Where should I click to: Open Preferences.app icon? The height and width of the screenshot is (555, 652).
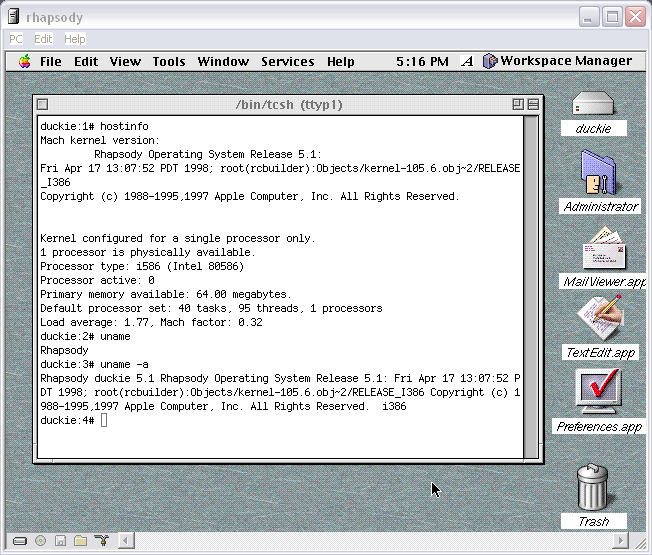pos(599,392)
